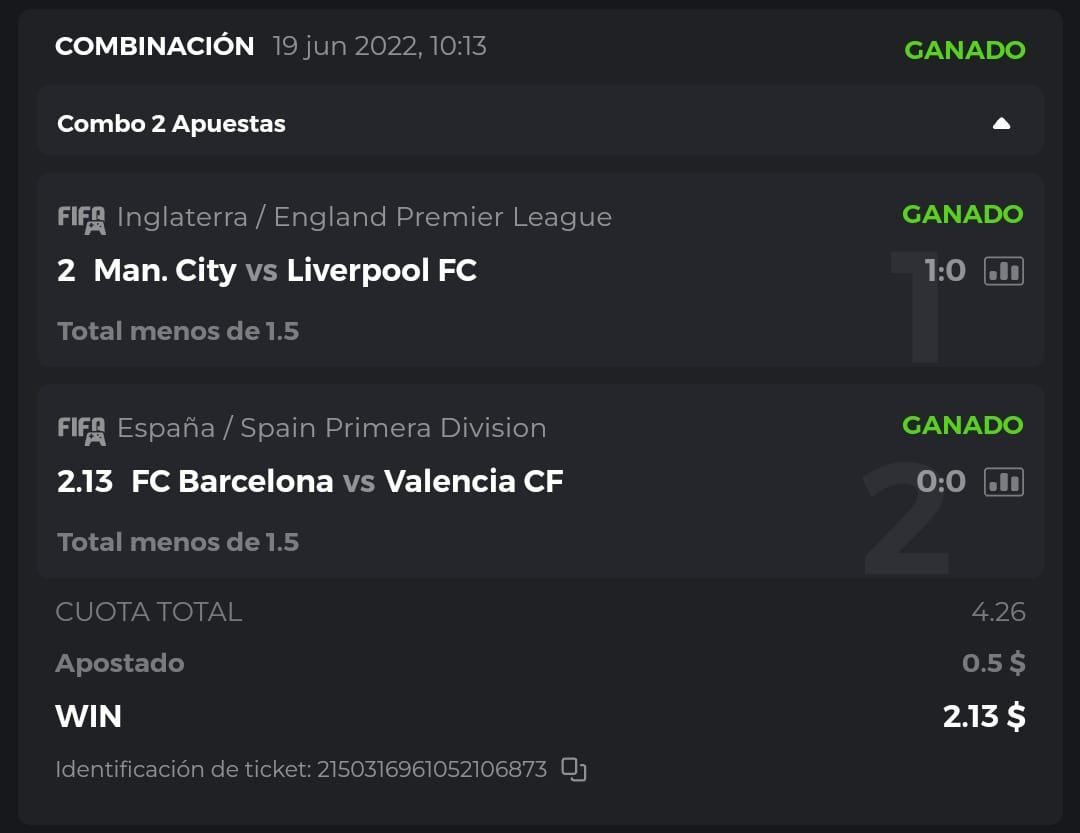Click the COMBINACIÓN title
1080x833 pixels.
(x=154, y=46)
